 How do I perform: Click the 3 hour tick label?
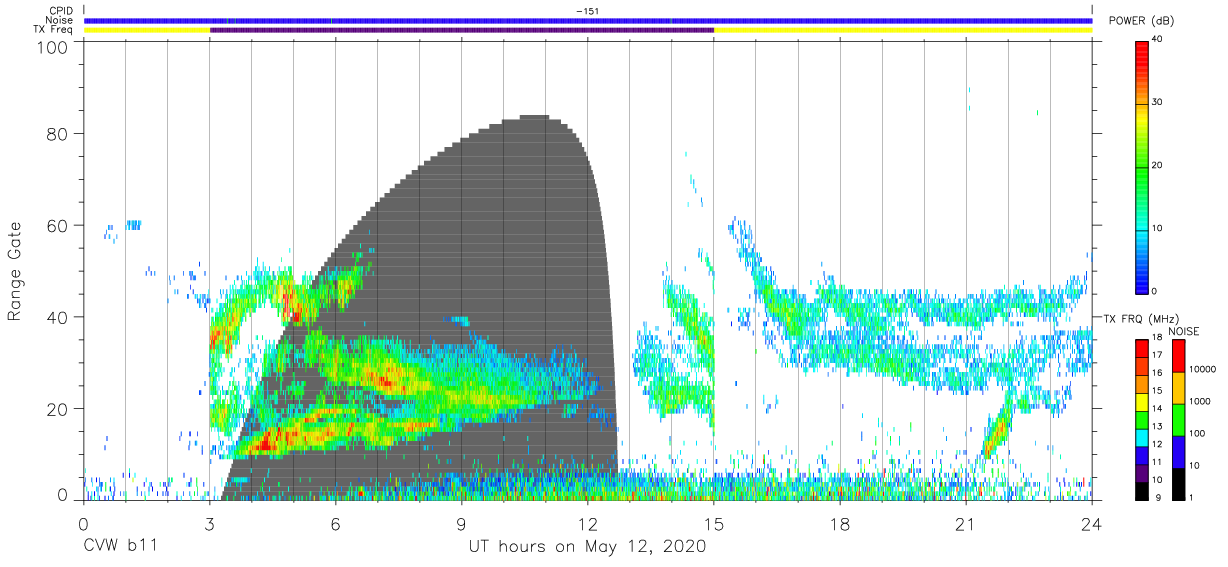pyautogui.click(x=210, y=524)
